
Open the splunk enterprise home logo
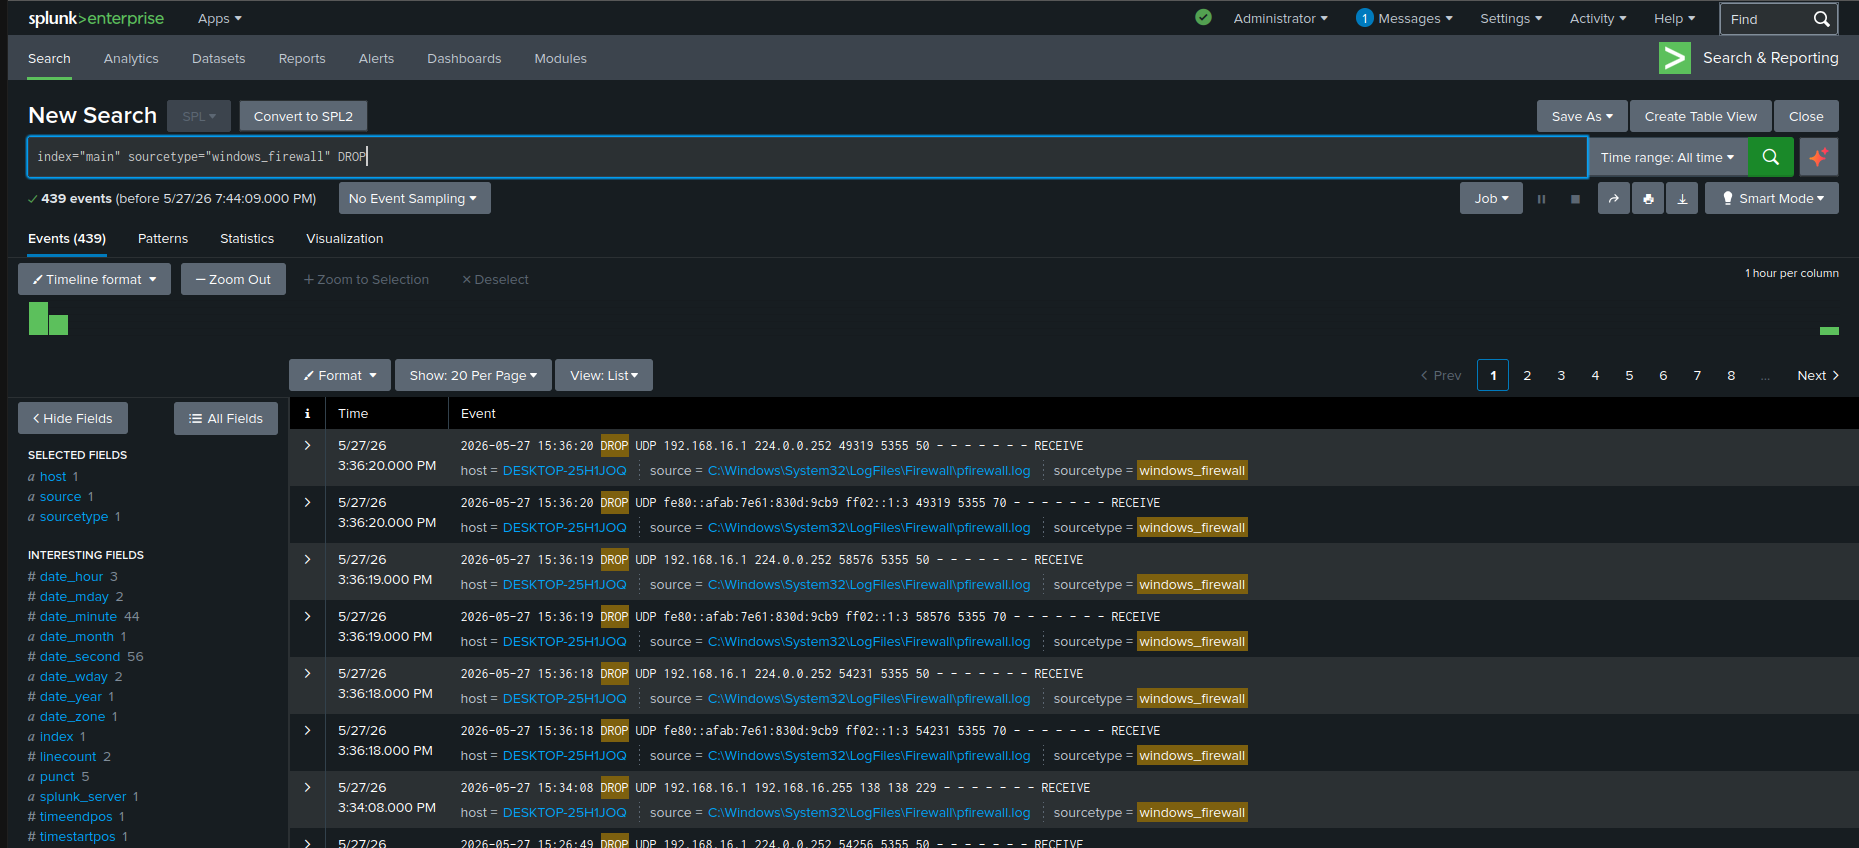tap(96, 18)
